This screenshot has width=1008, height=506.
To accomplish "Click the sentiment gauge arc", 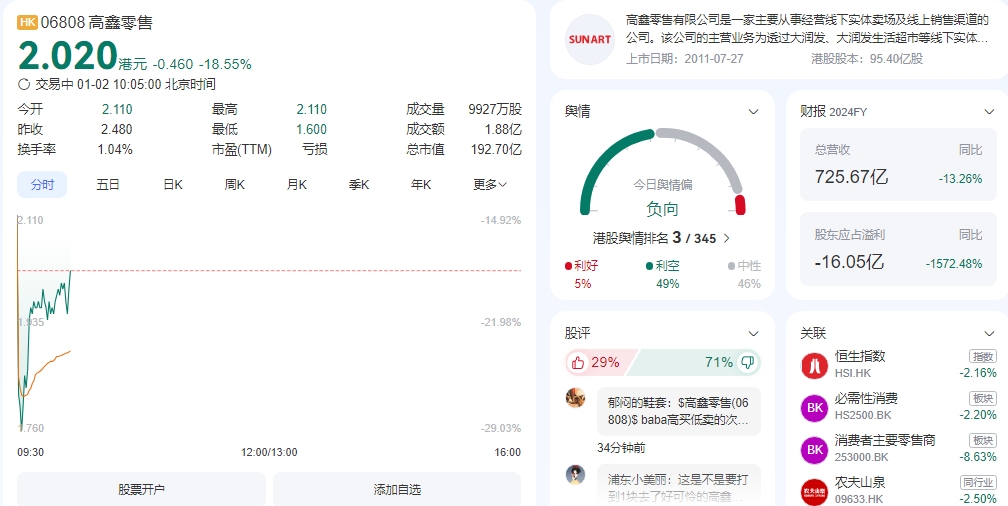I will [662, 171].
